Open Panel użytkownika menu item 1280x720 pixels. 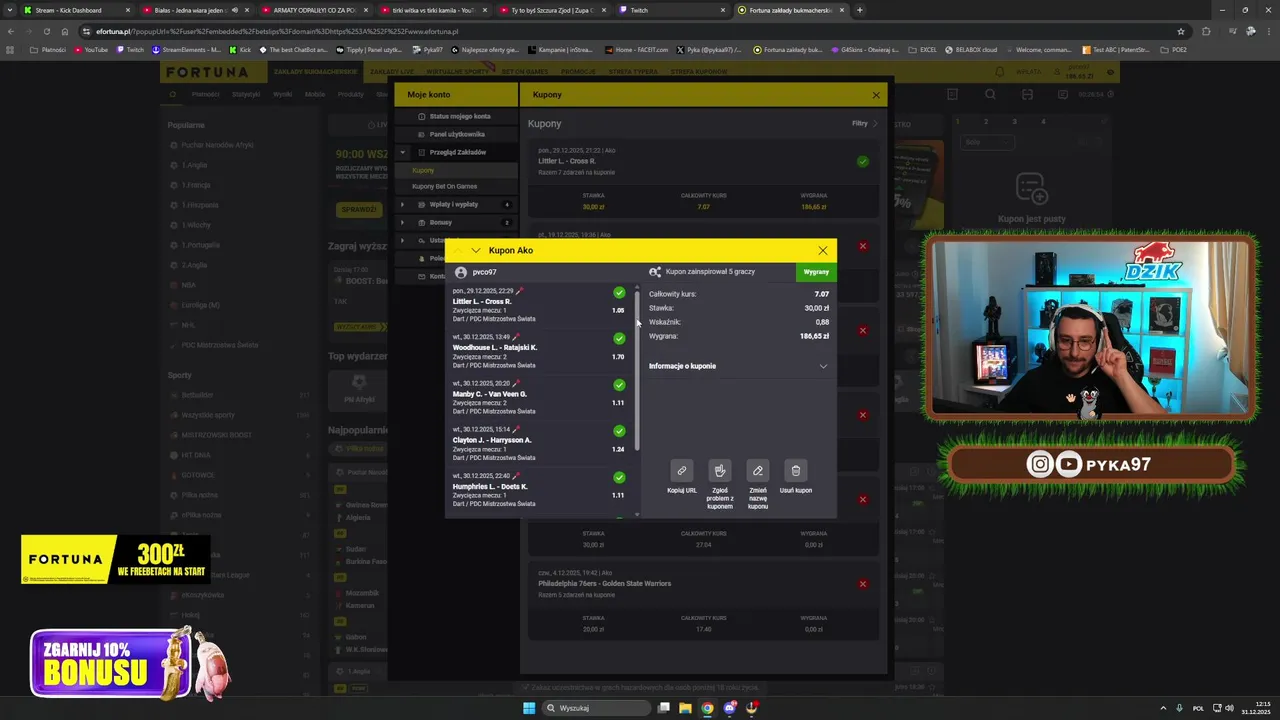(x=457, y=134)
